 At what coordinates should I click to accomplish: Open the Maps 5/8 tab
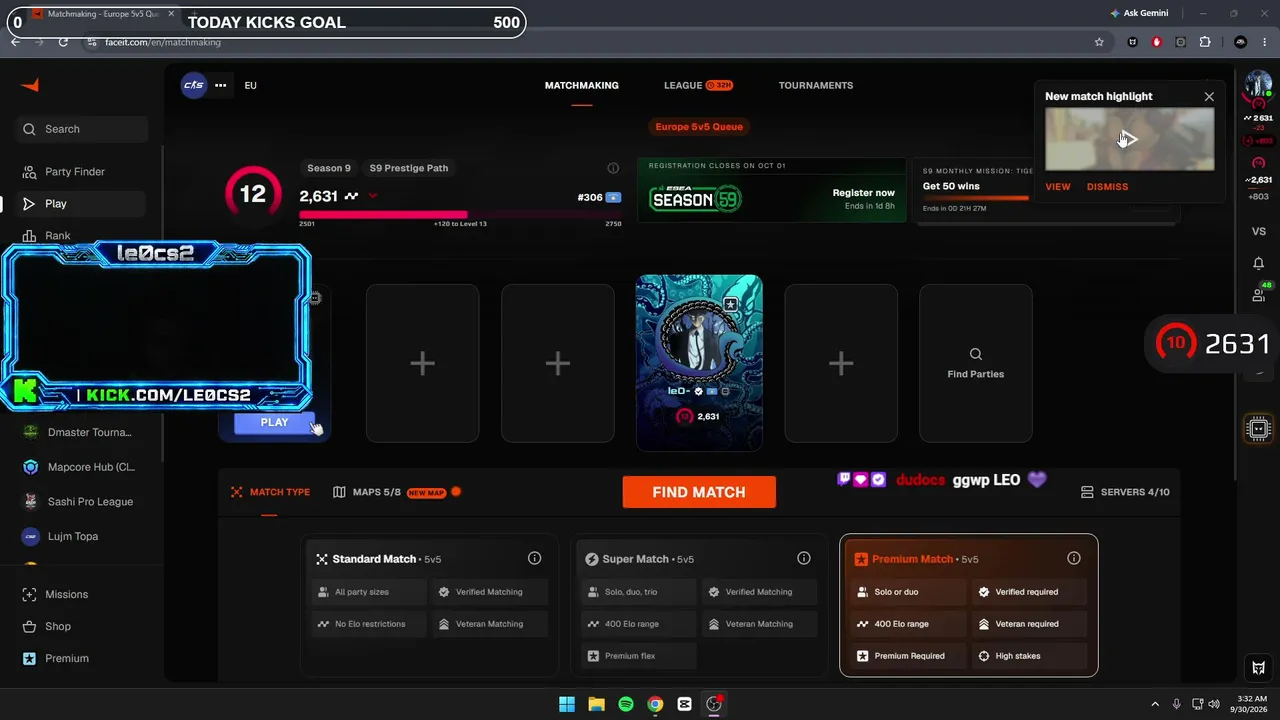pyautogui.click(x=396, y=492)
